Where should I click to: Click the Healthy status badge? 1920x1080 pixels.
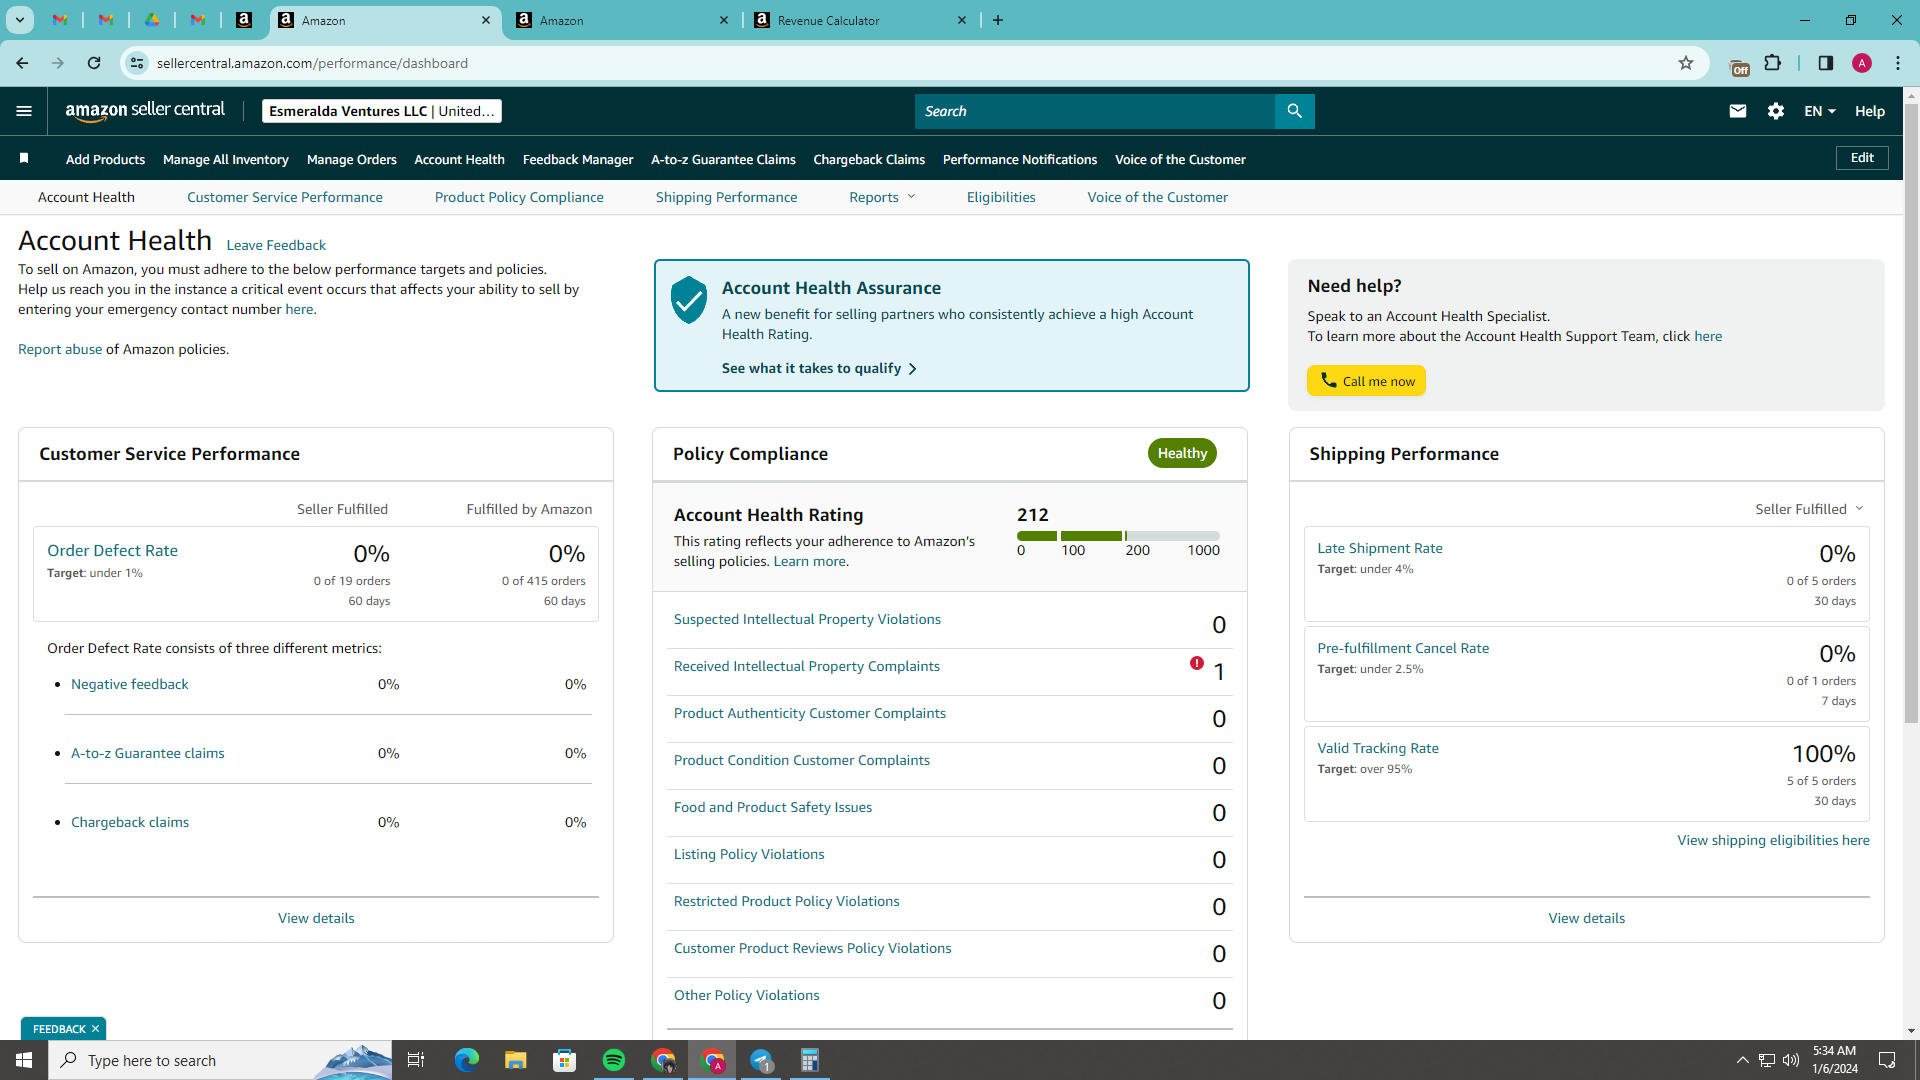1182,453
